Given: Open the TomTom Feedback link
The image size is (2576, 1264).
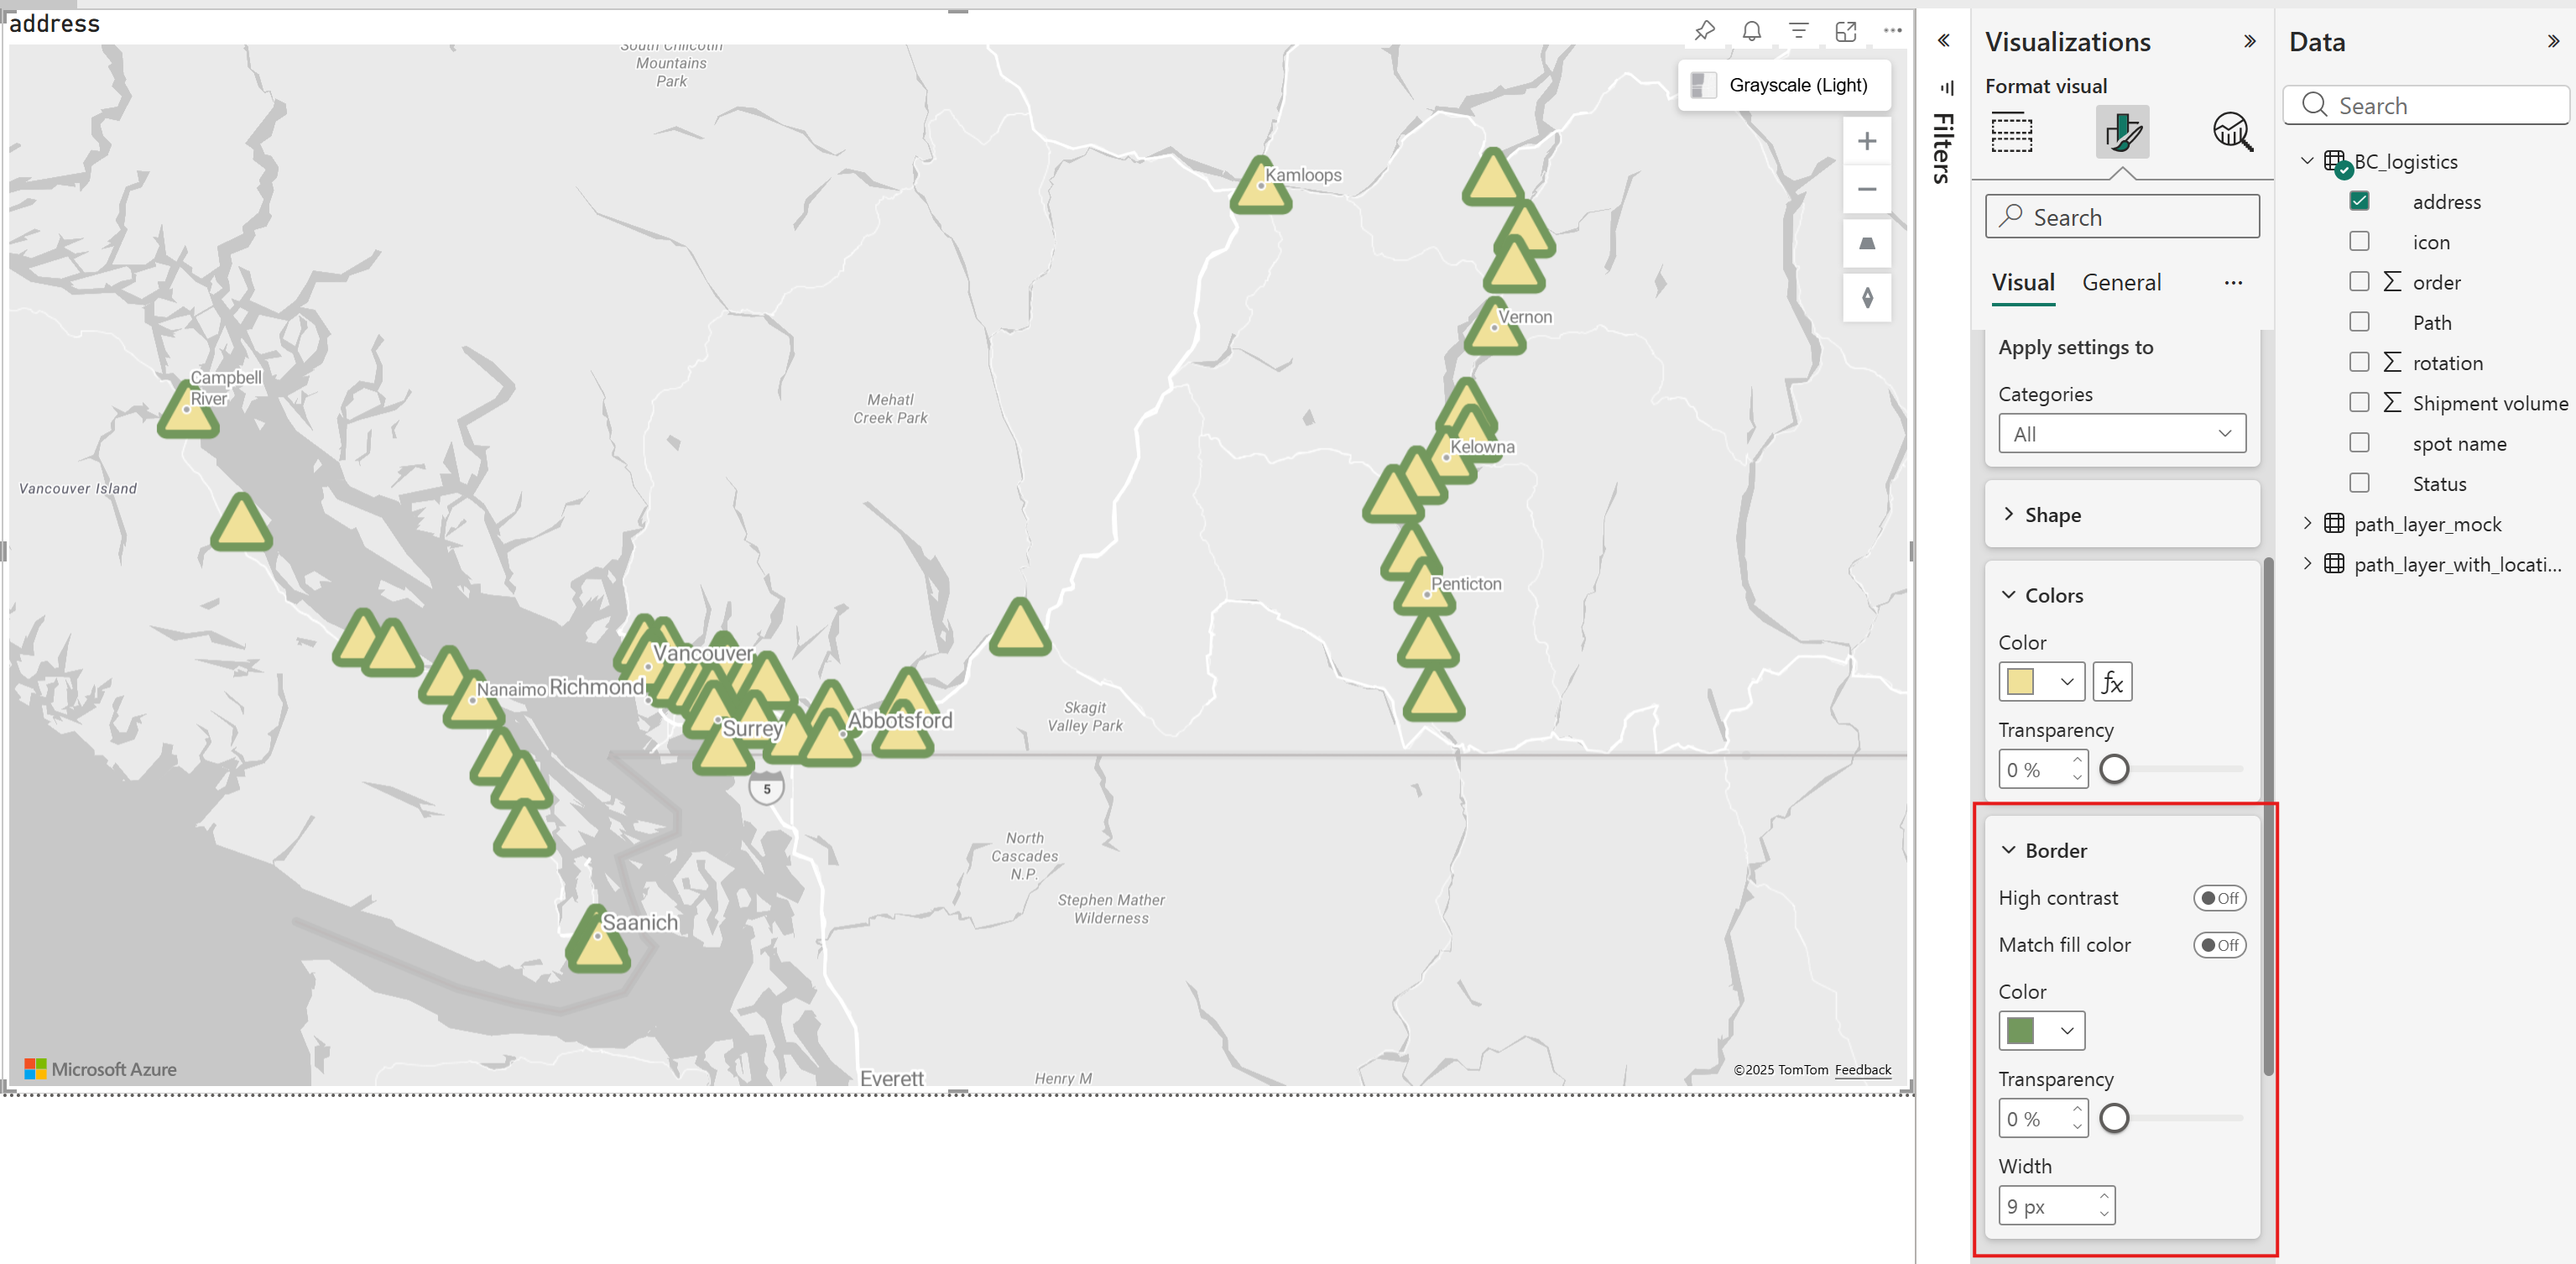Looking at the screenshot, I should [x=1862, y=1069].
